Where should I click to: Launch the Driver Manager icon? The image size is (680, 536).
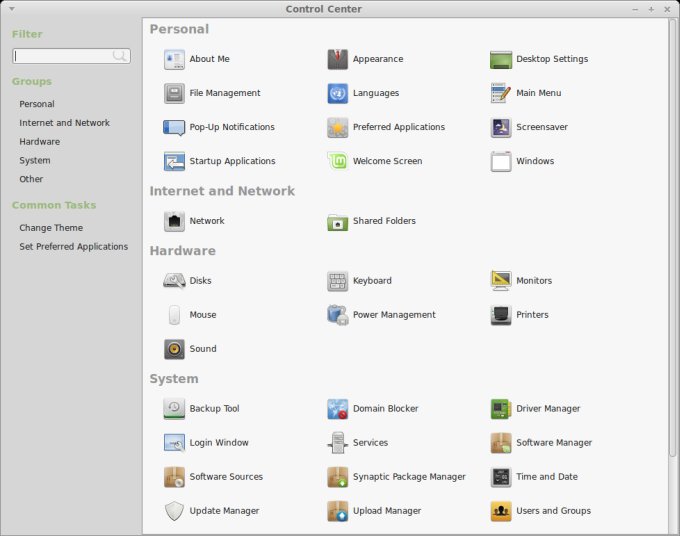point(501,409)
